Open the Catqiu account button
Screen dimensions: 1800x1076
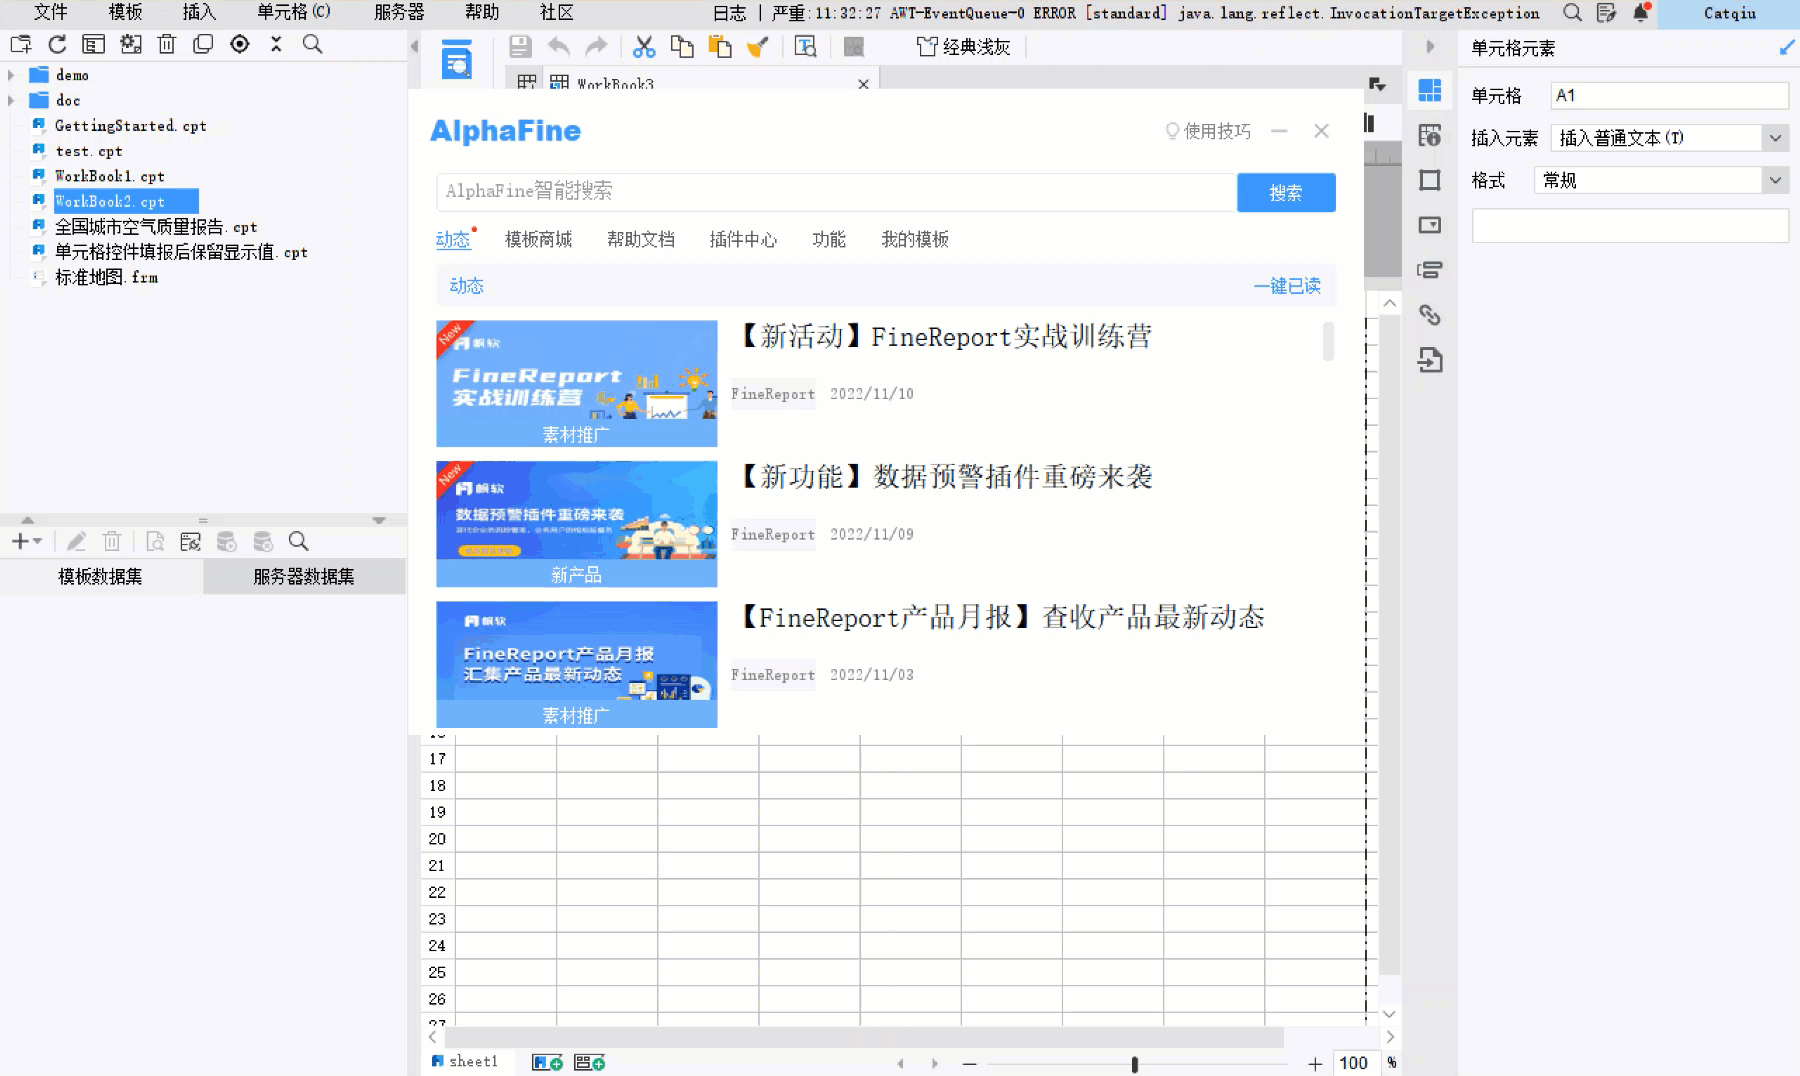click(x=1729, y=13)
